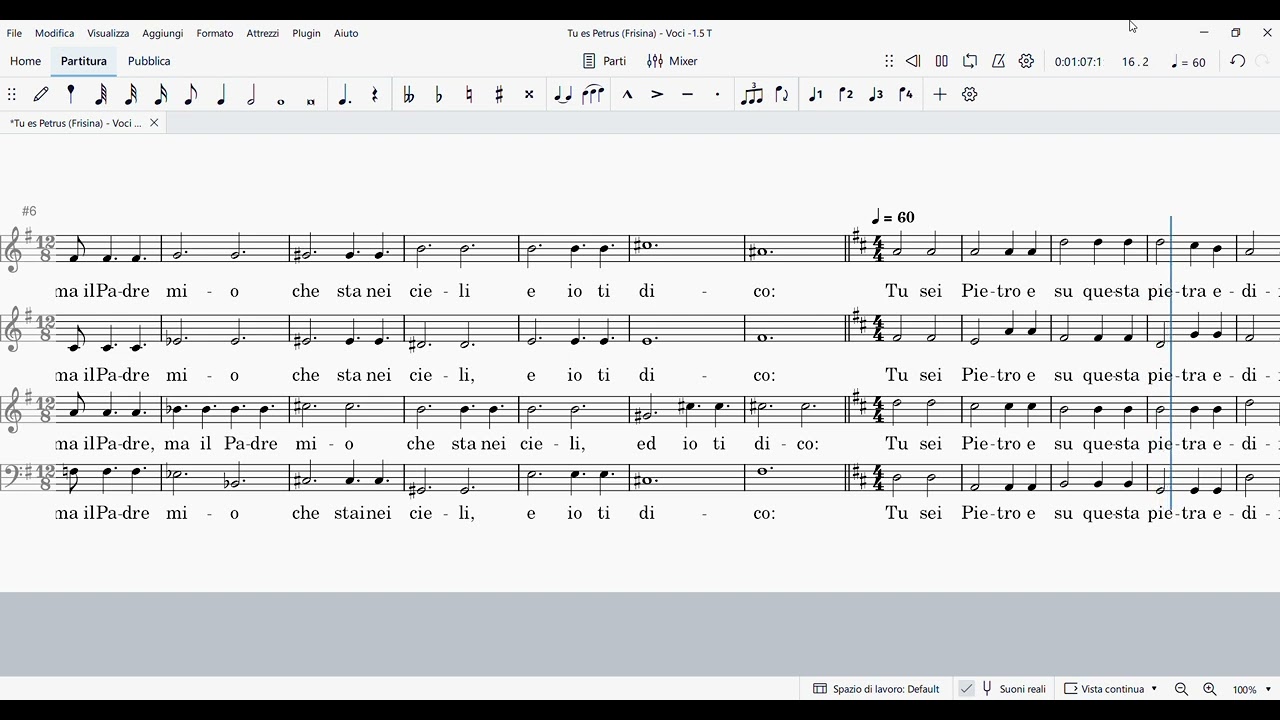Open Spazio di lavoro: Default selector
This screenshot has width=1280, height=720.
point(876,689)
